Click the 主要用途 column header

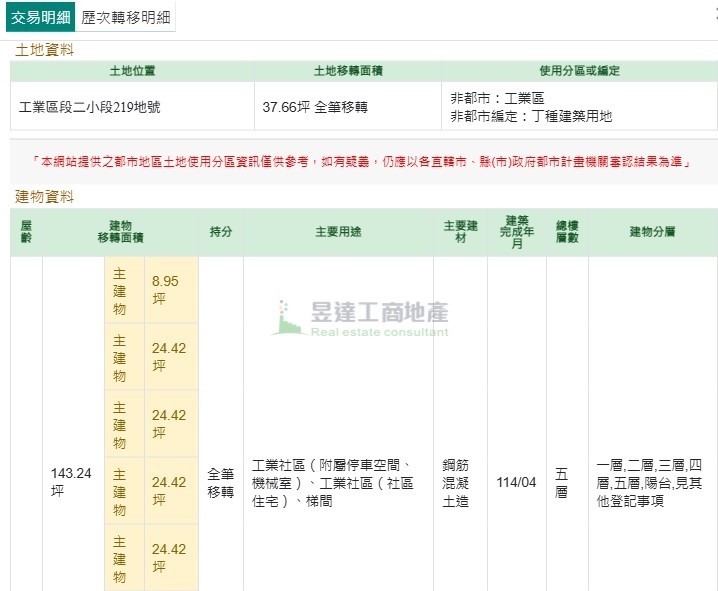click(338, 232)
